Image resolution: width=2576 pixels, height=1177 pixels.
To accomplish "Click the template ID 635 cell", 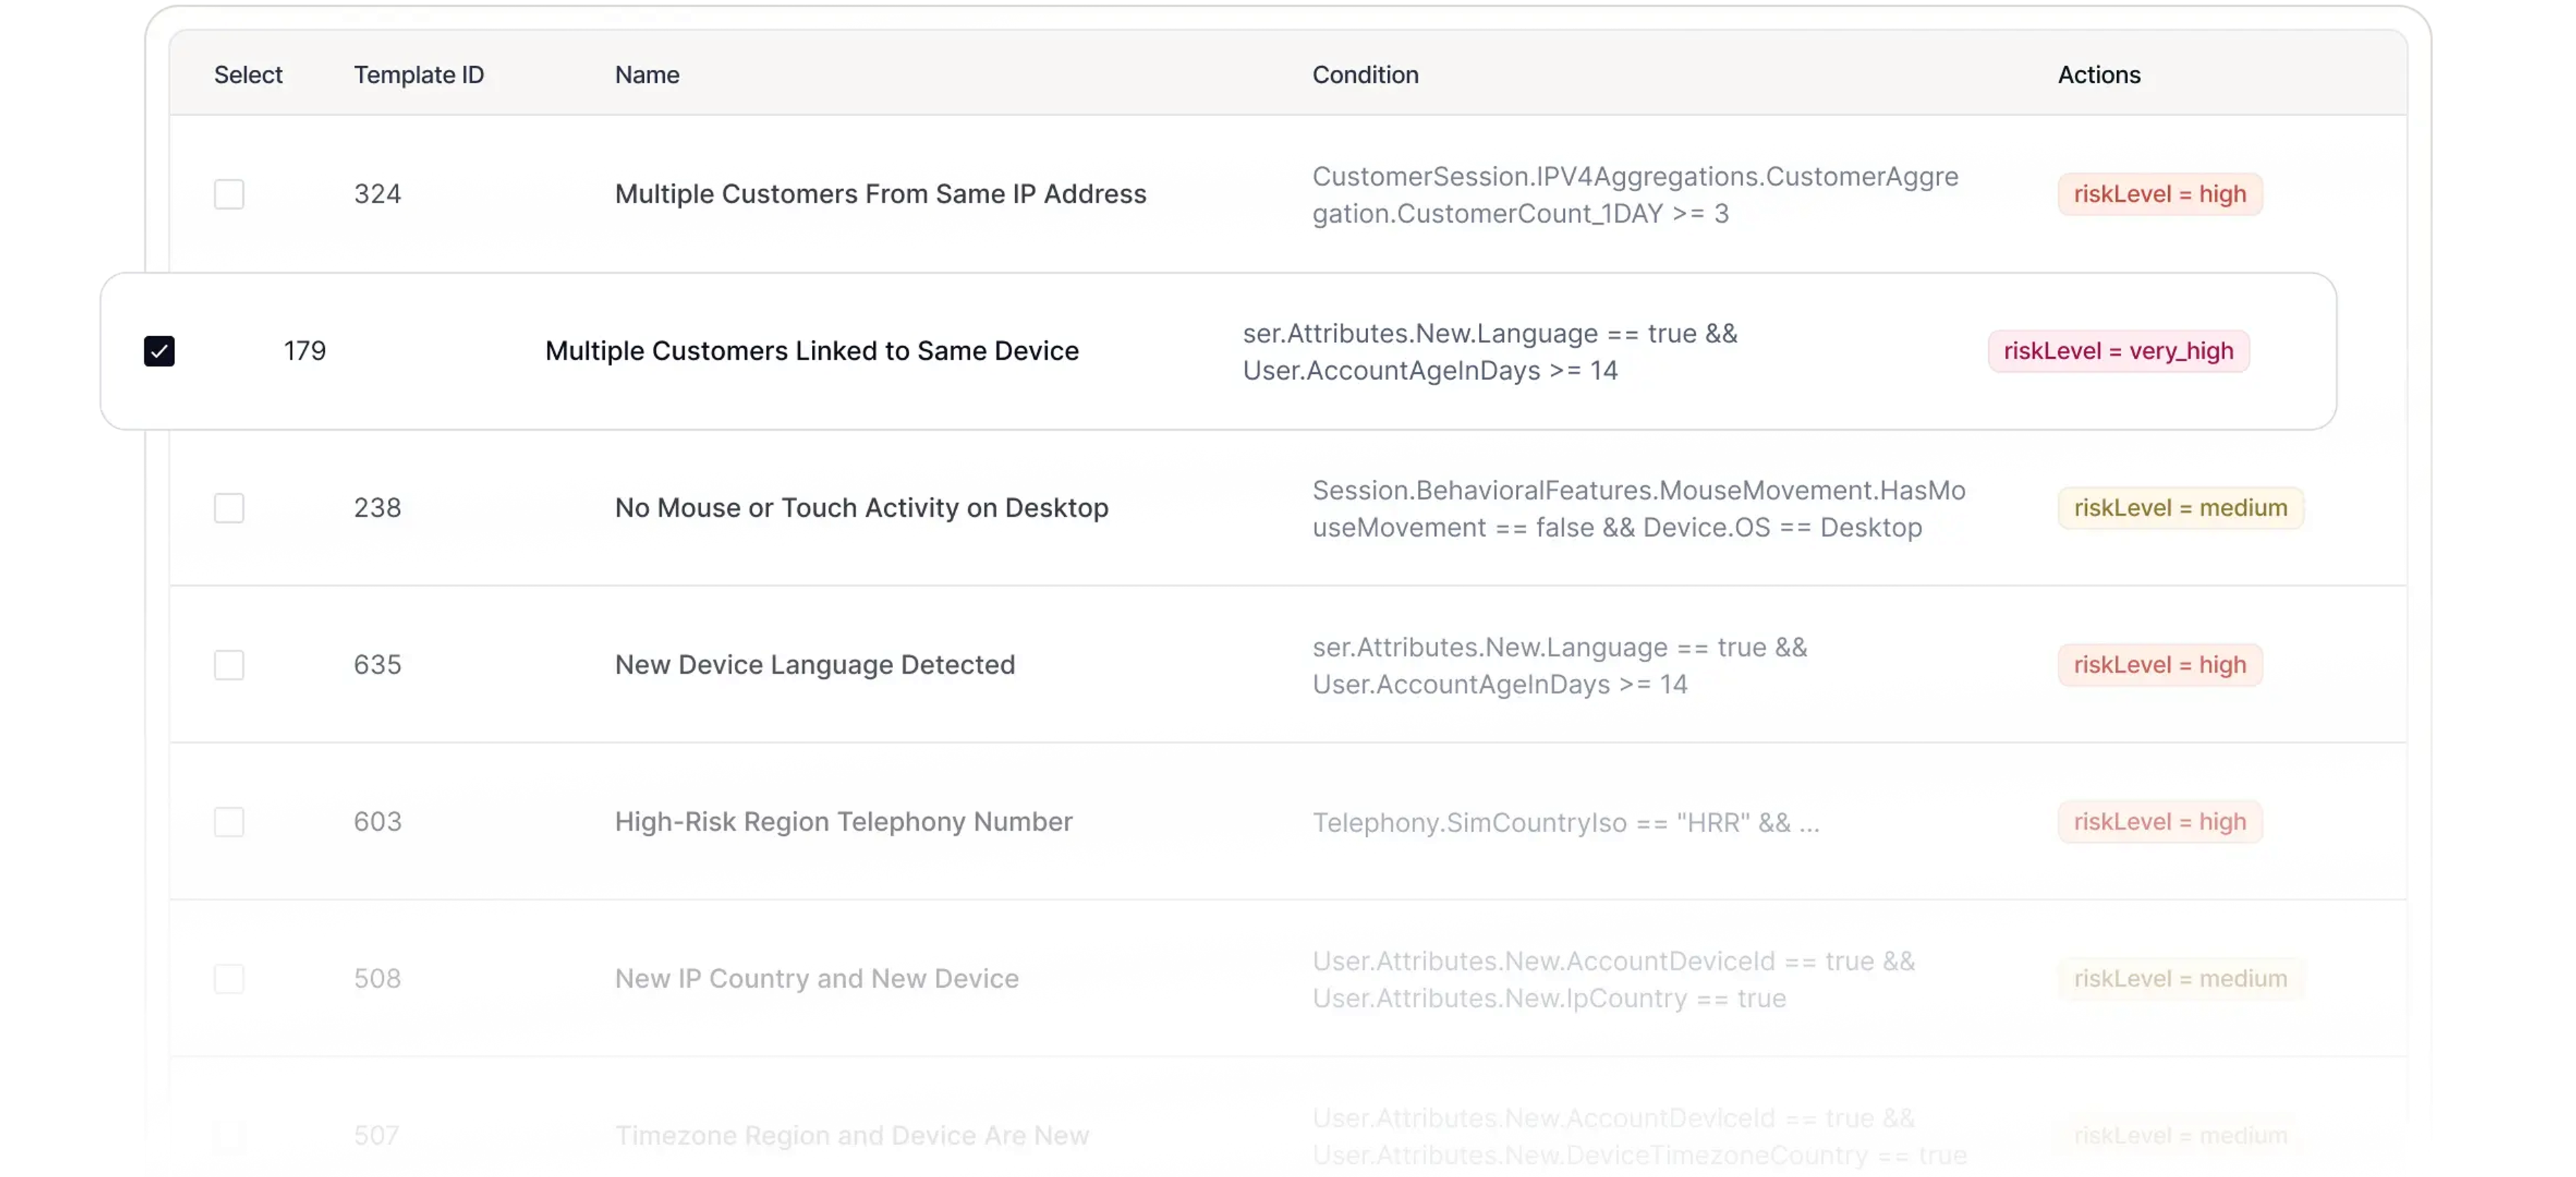I will coord(377,665).
